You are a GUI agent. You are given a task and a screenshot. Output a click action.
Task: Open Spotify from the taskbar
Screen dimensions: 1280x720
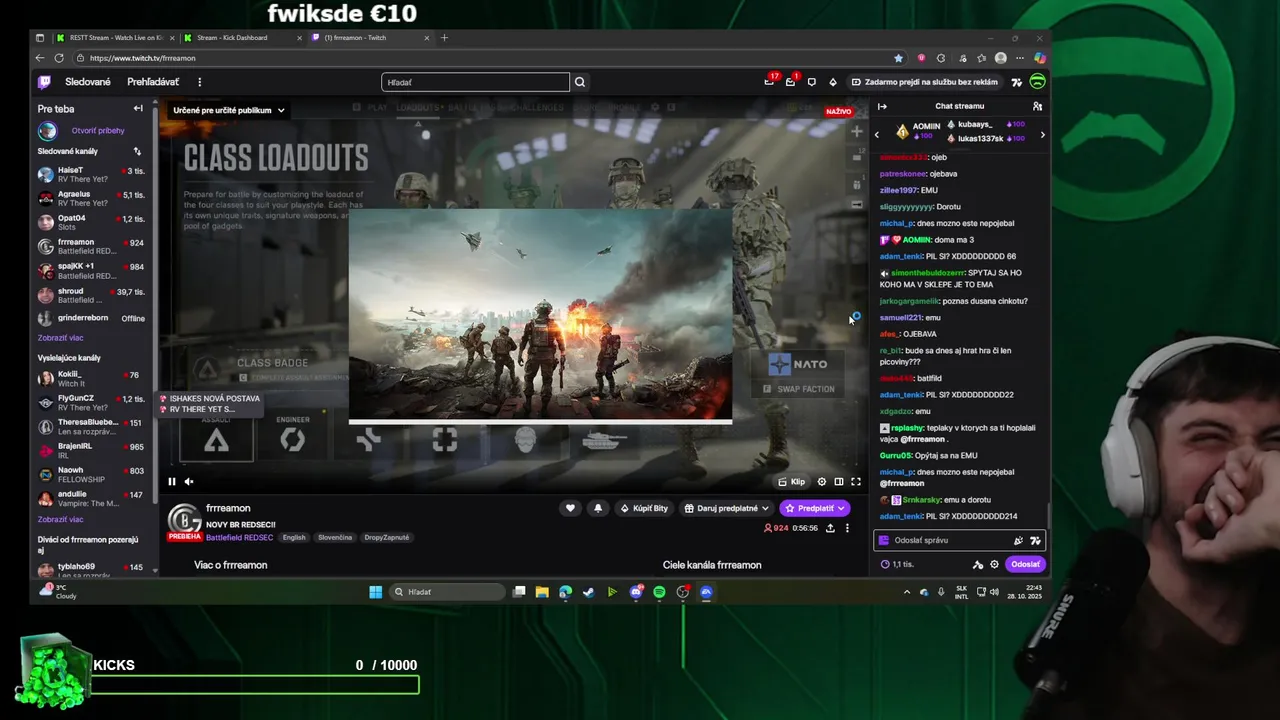point(659,592)
